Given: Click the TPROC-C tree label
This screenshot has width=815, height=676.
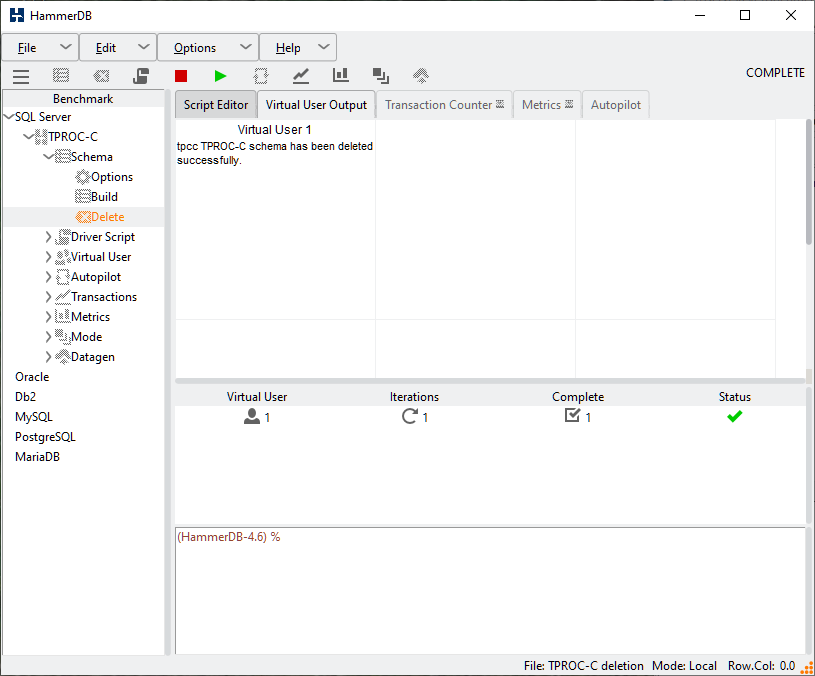Looking at the screenshot, I should [x=73, y=137].
